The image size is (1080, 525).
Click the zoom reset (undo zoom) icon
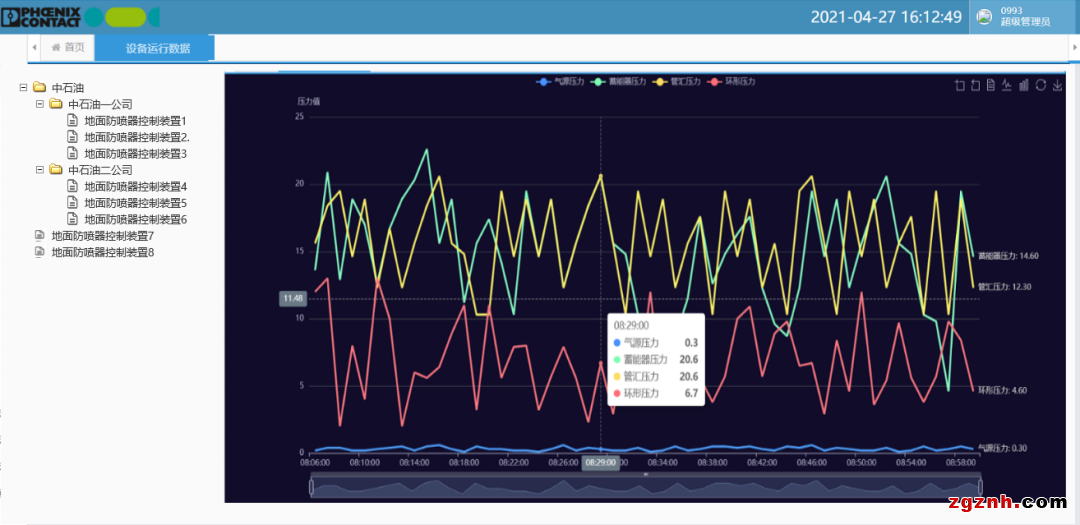975,85
